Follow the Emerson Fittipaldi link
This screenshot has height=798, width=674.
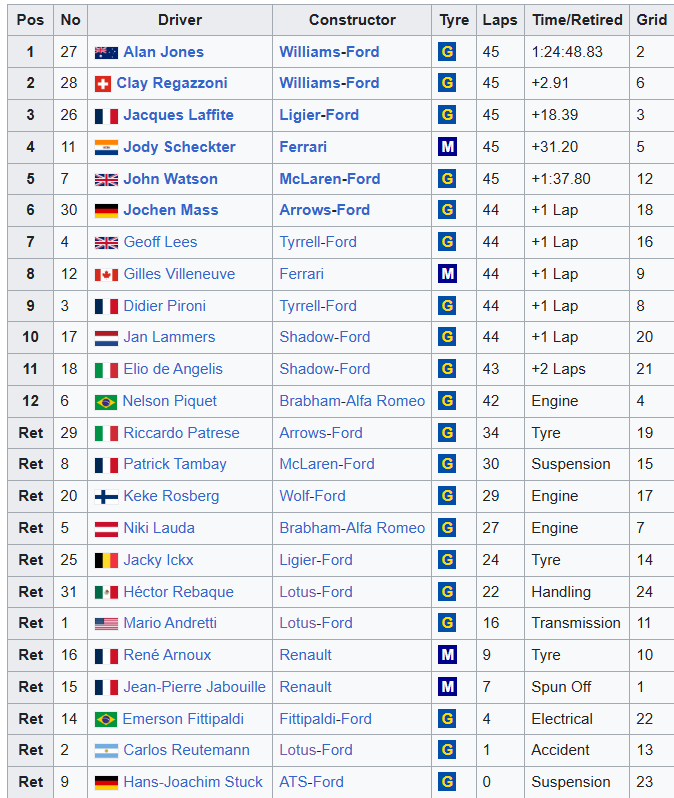[x=183, y=719]
